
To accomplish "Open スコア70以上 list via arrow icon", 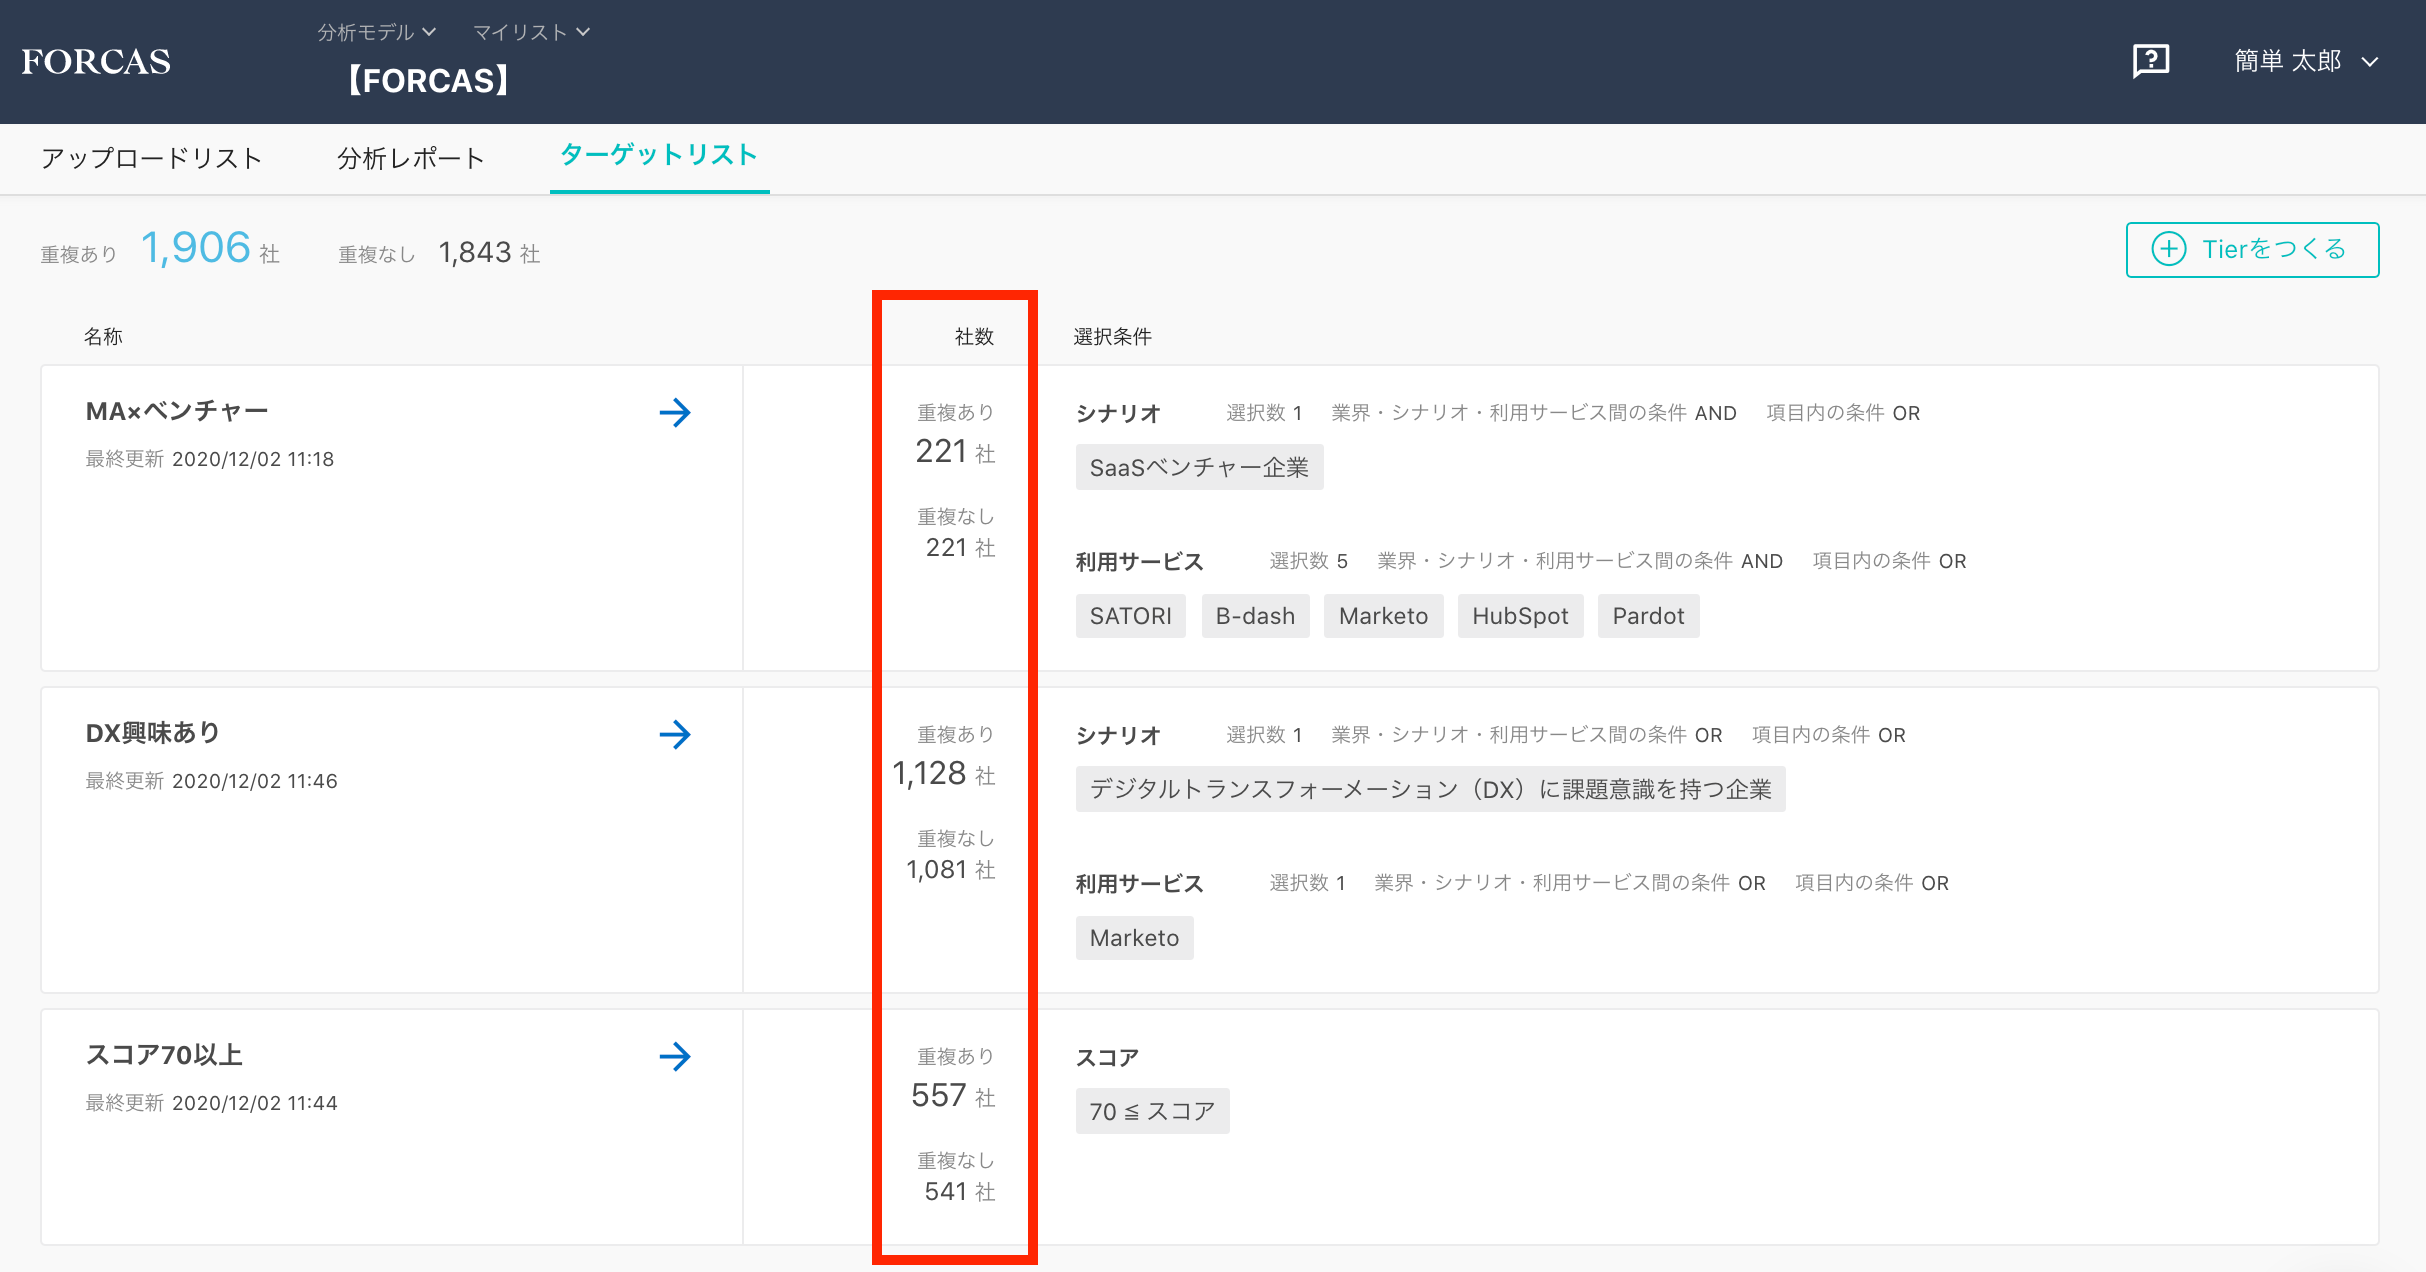I will click(675, 1057).
